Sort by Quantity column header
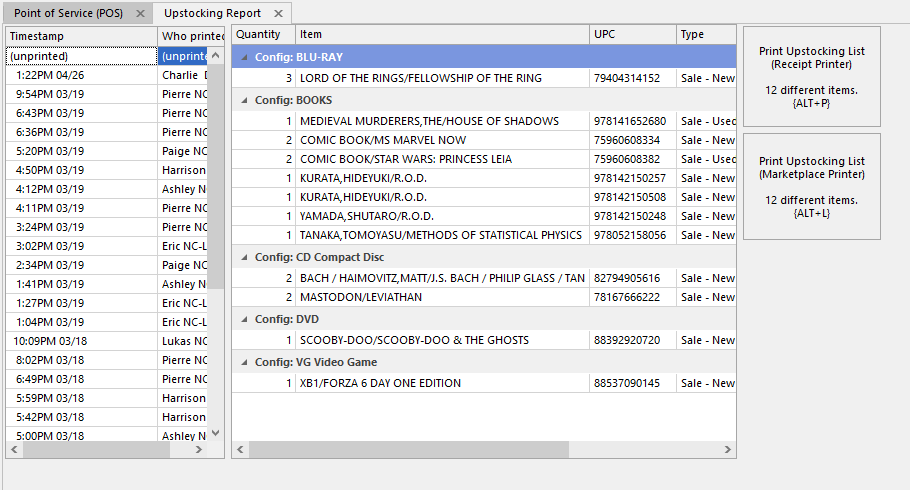910x490 pixels. coord(263,34)
